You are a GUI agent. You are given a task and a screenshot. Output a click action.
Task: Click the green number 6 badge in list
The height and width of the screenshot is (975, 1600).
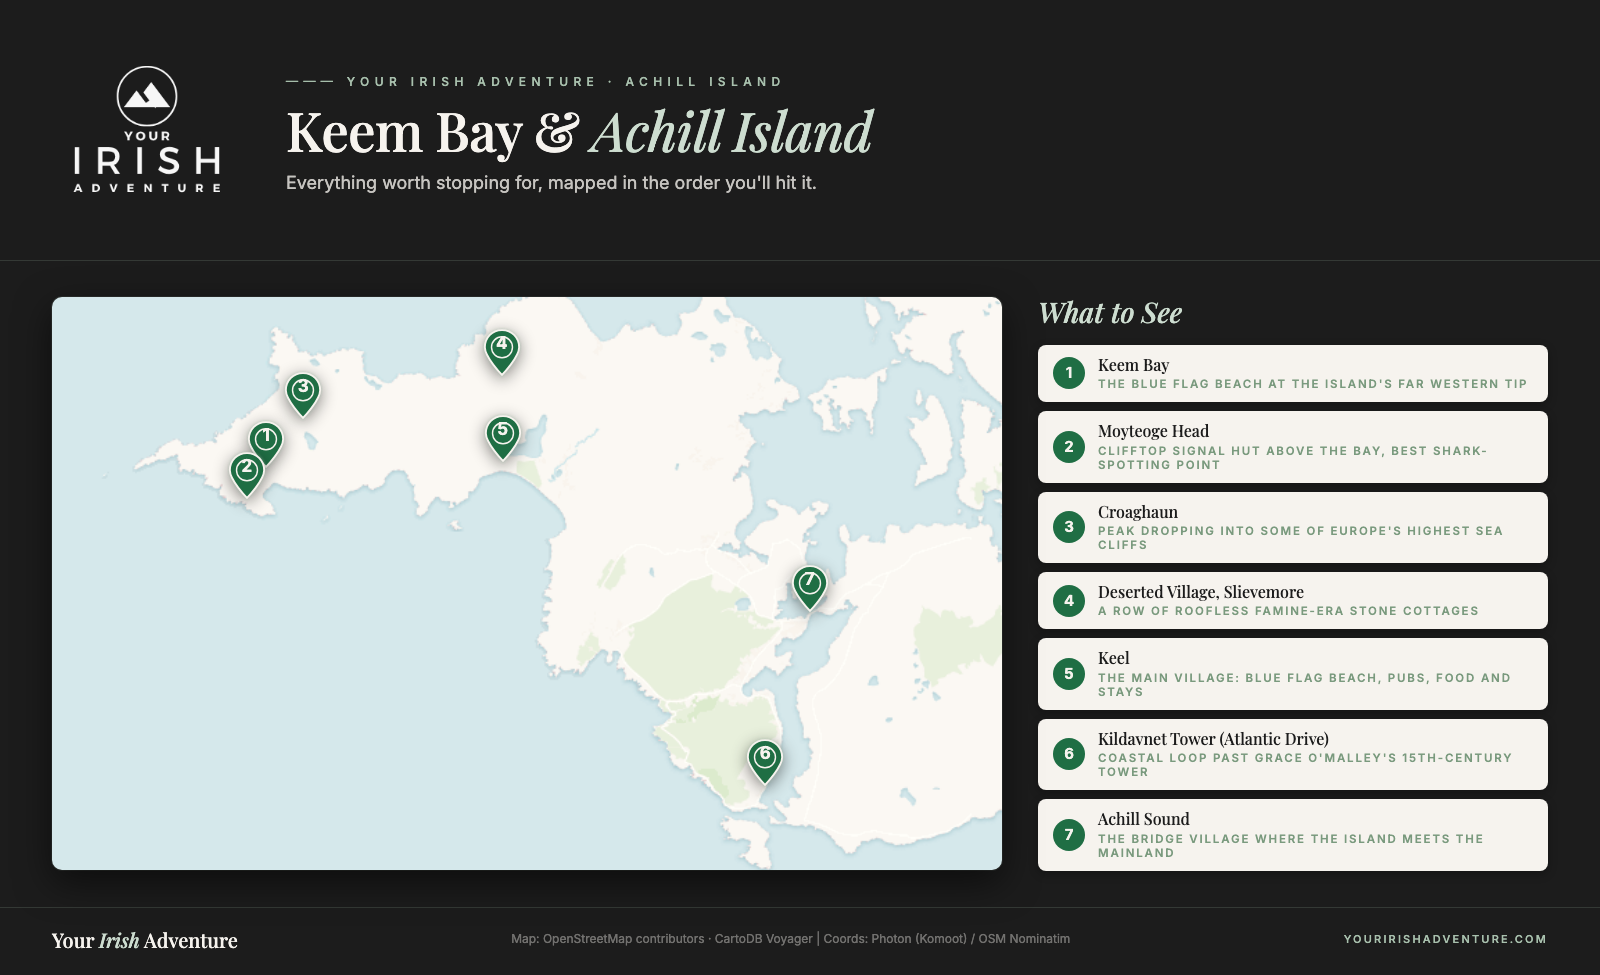coord(1069,754)
